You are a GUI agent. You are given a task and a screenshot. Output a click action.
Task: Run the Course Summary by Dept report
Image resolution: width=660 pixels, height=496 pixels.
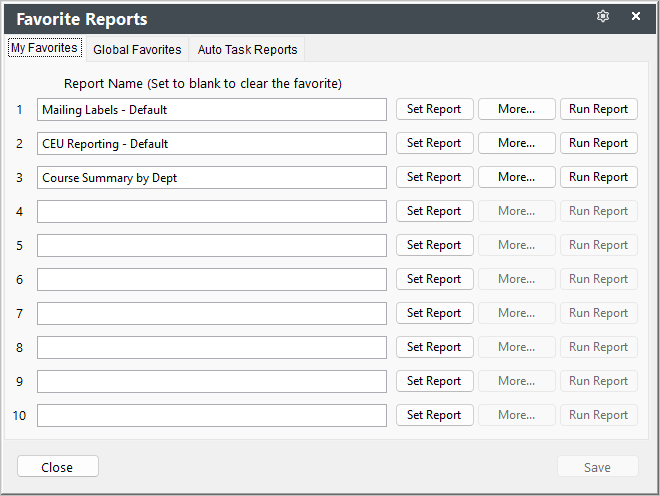(599, 177)
